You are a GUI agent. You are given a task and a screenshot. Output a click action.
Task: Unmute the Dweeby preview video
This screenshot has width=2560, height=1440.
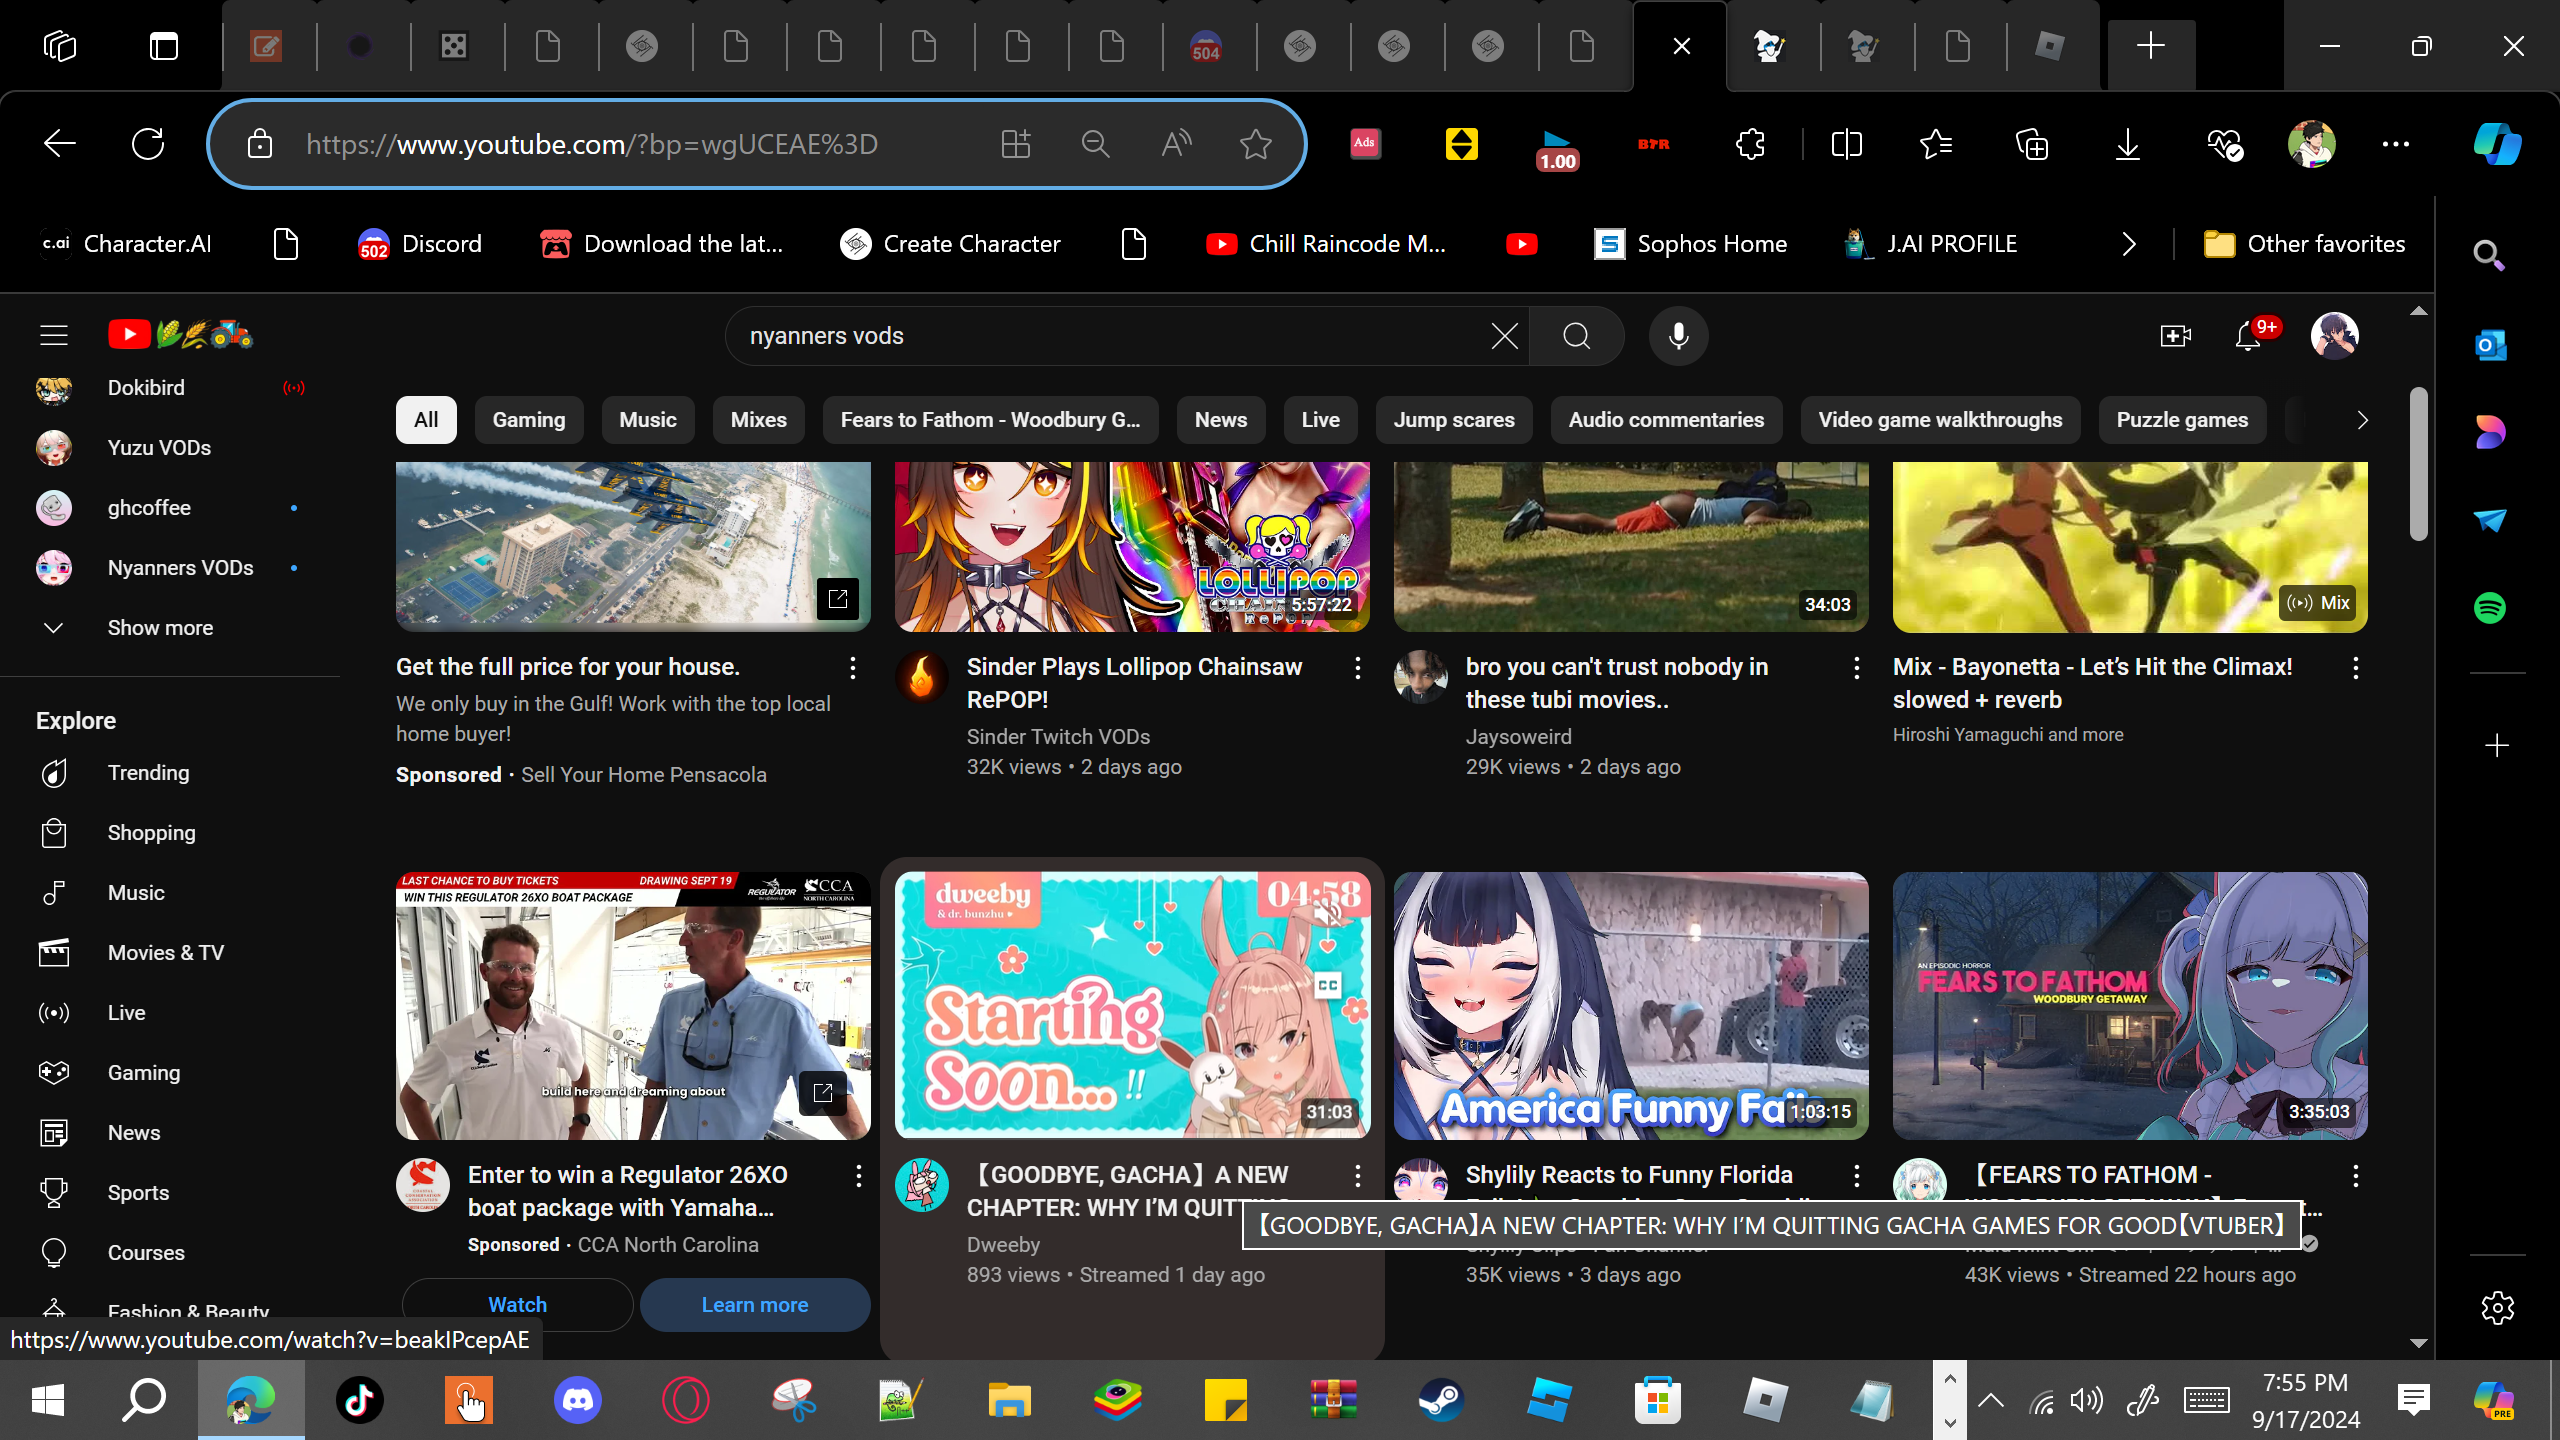pos(1327,915)
